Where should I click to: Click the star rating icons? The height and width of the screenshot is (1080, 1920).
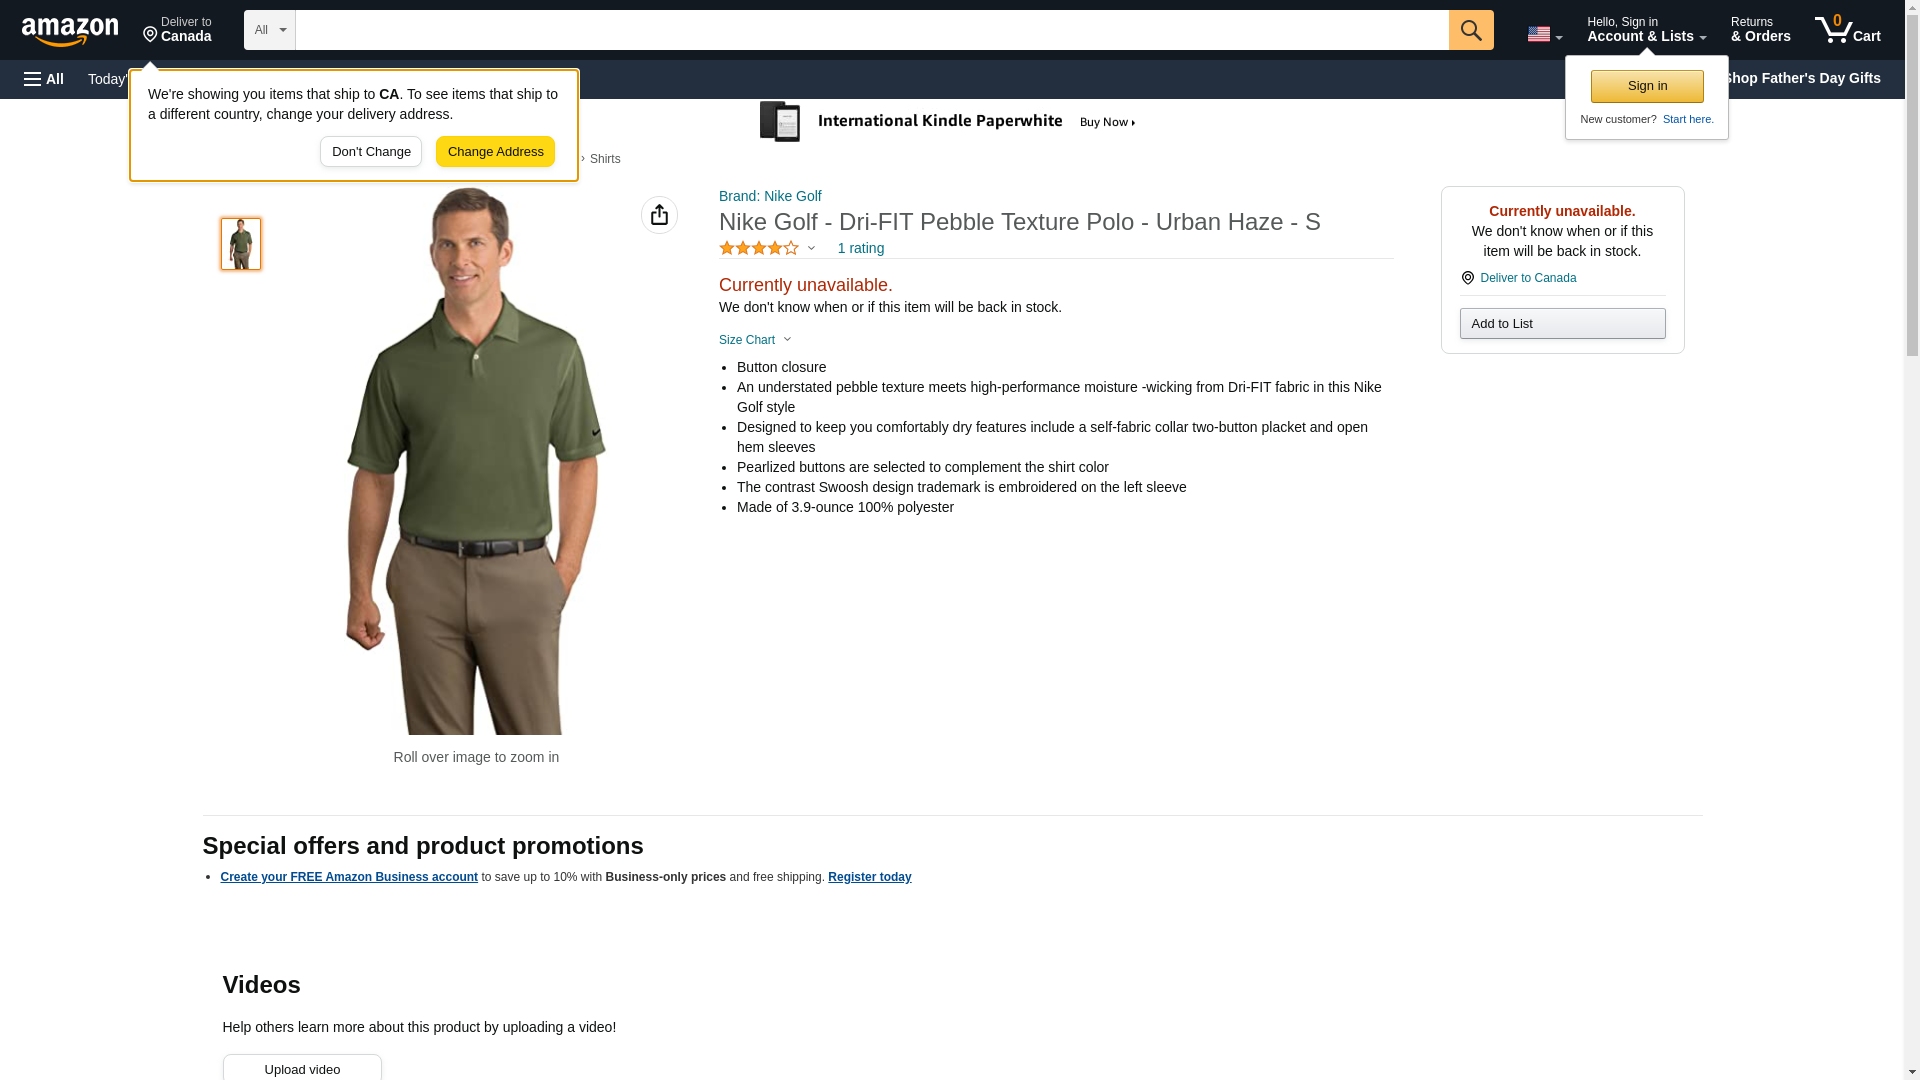click(759, 248)
